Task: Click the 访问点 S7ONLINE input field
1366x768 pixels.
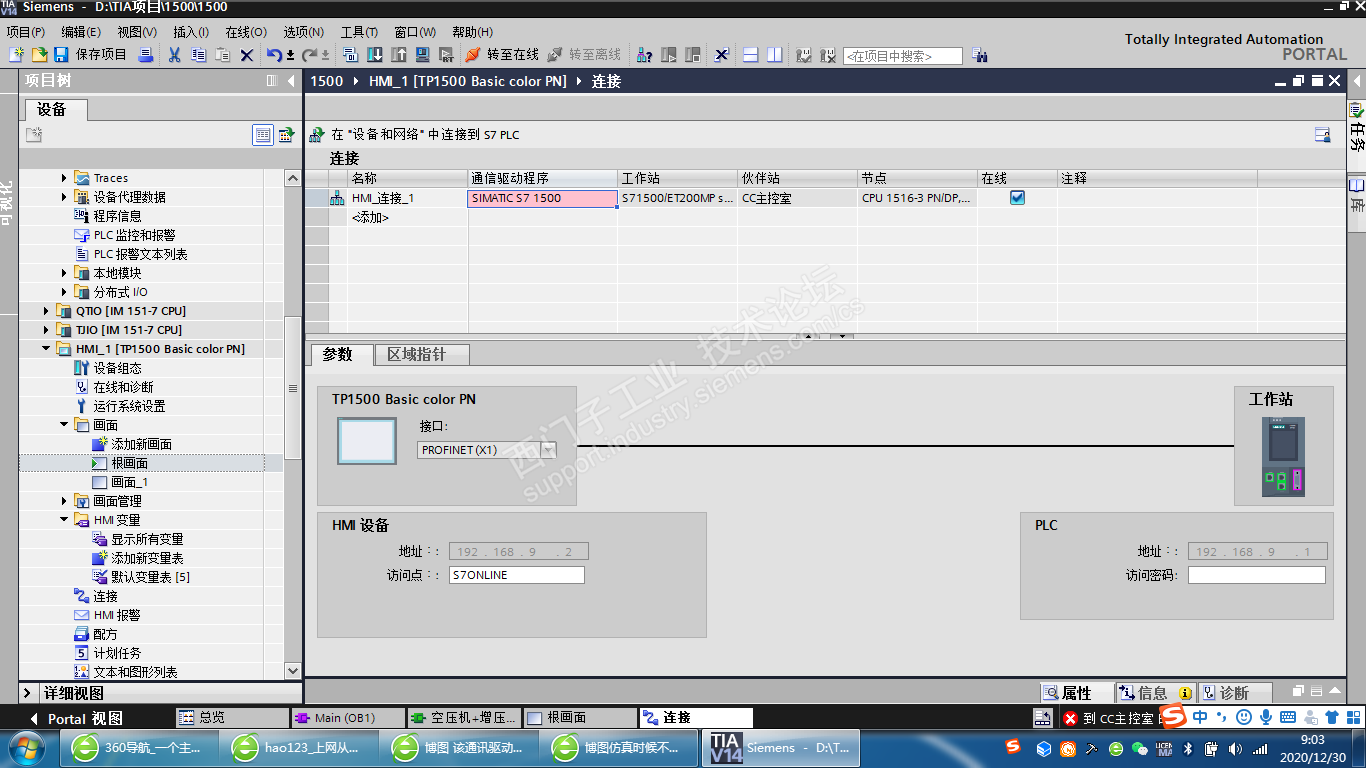Action: (x=516, y=575)
